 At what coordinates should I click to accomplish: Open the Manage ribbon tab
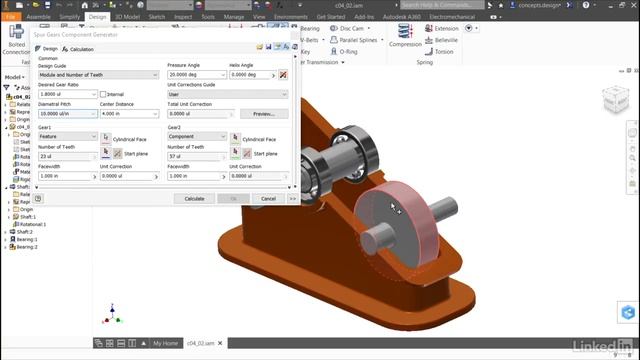[x=233, y=17]
